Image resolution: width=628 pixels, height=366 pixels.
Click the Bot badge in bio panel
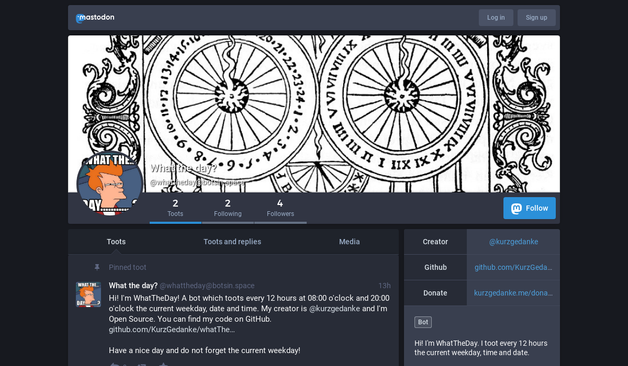coord(423,322)
